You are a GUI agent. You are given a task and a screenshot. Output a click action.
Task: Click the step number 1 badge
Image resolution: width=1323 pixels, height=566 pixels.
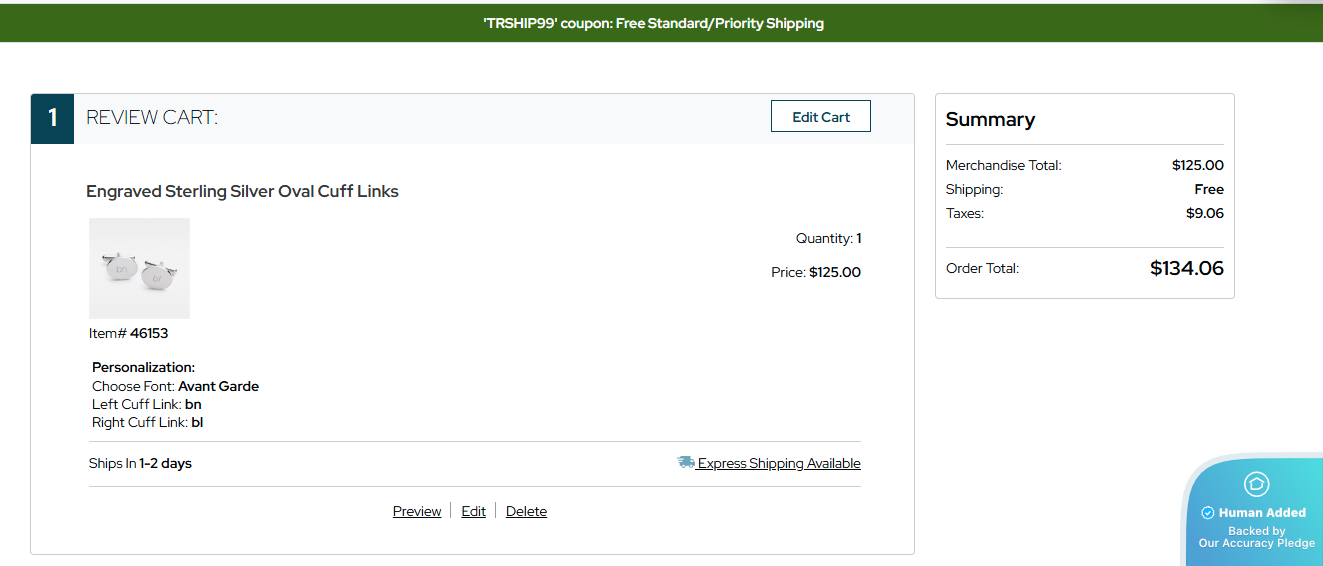[x=52, y=118]
